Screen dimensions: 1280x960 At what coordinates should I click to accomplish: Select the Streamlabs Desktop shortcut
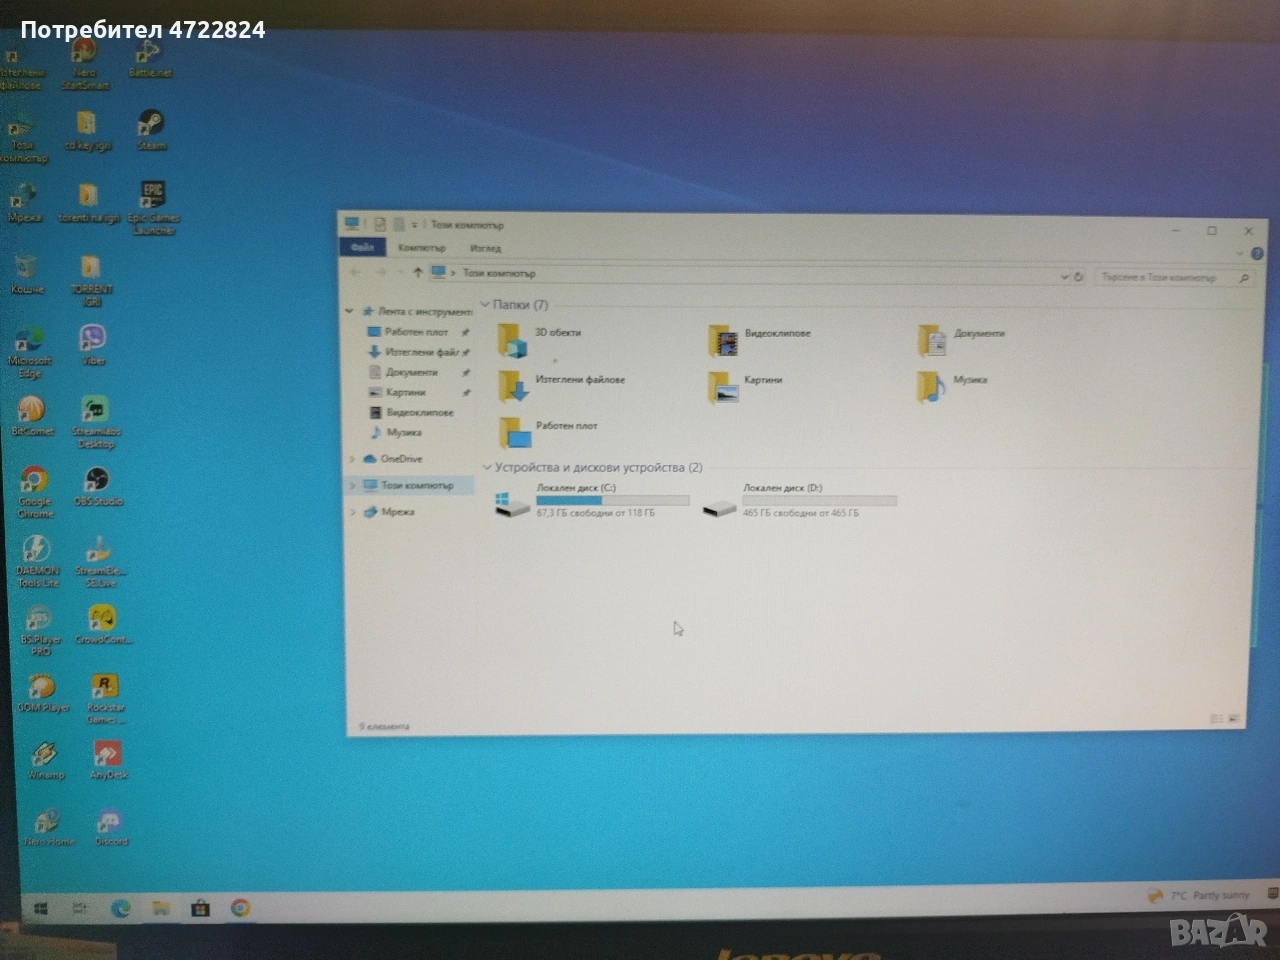pos(96,422)
